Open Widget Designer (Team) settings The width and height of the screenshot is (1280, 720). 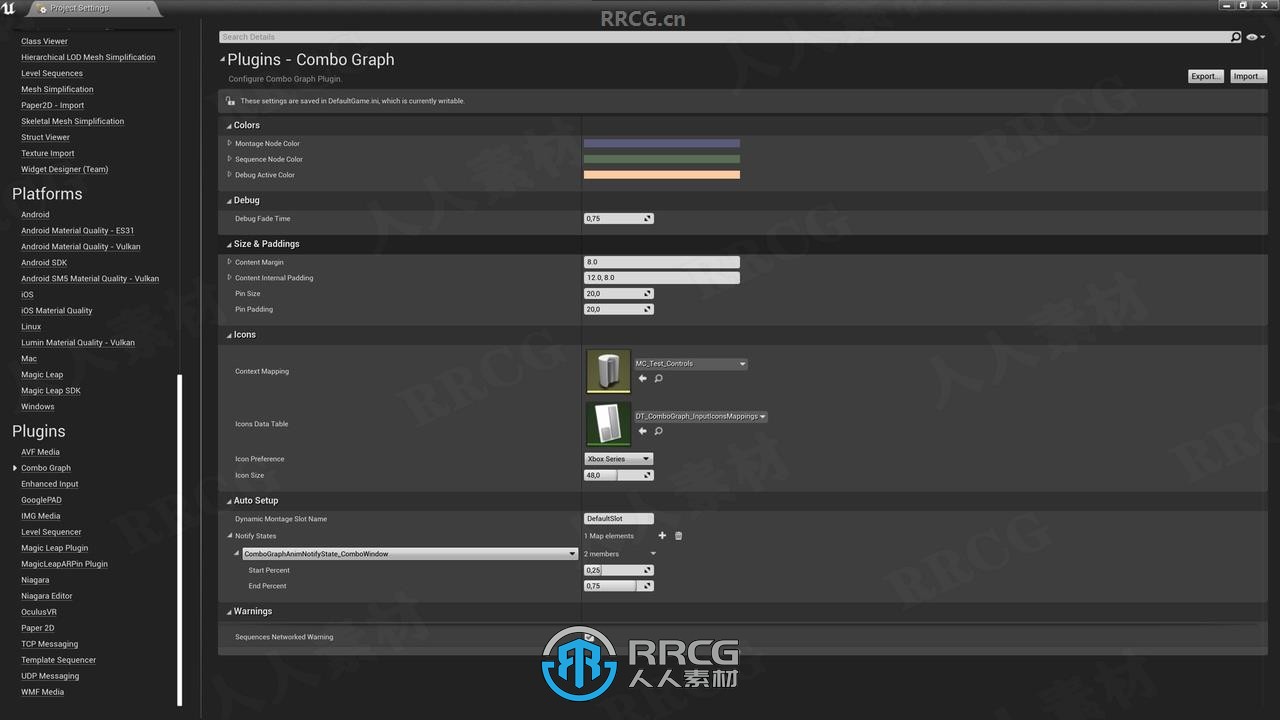point(65,170)
